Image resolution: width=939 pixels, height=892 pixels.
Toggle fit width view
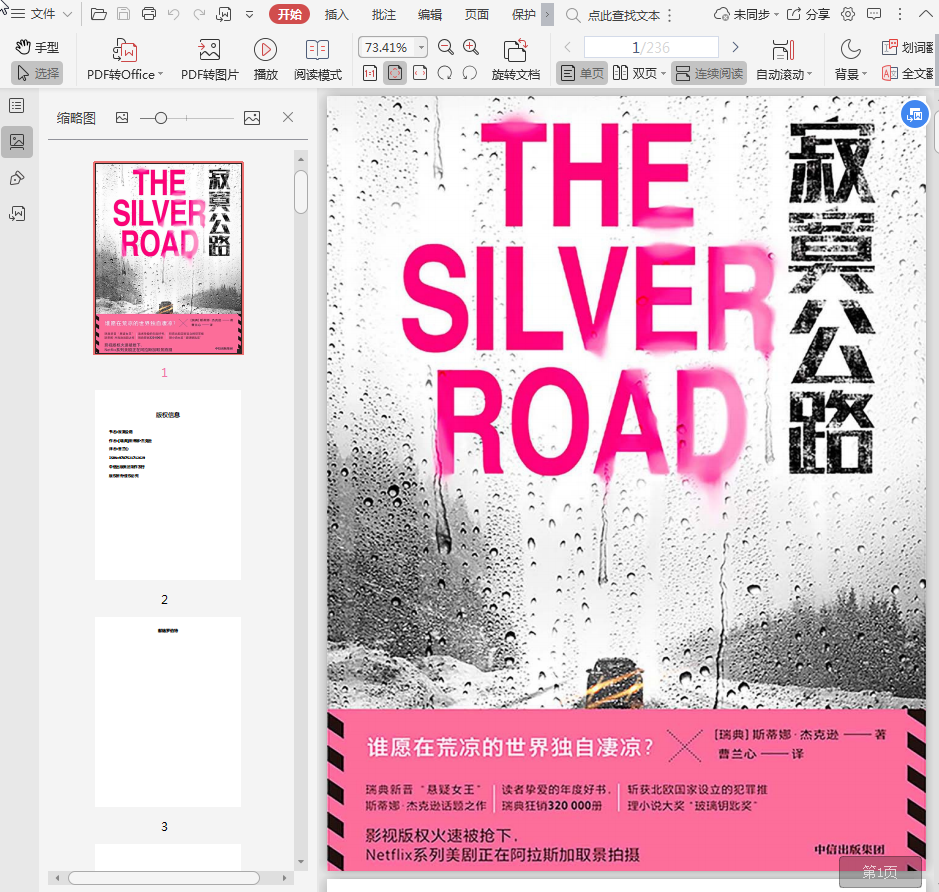pos(420,73)
